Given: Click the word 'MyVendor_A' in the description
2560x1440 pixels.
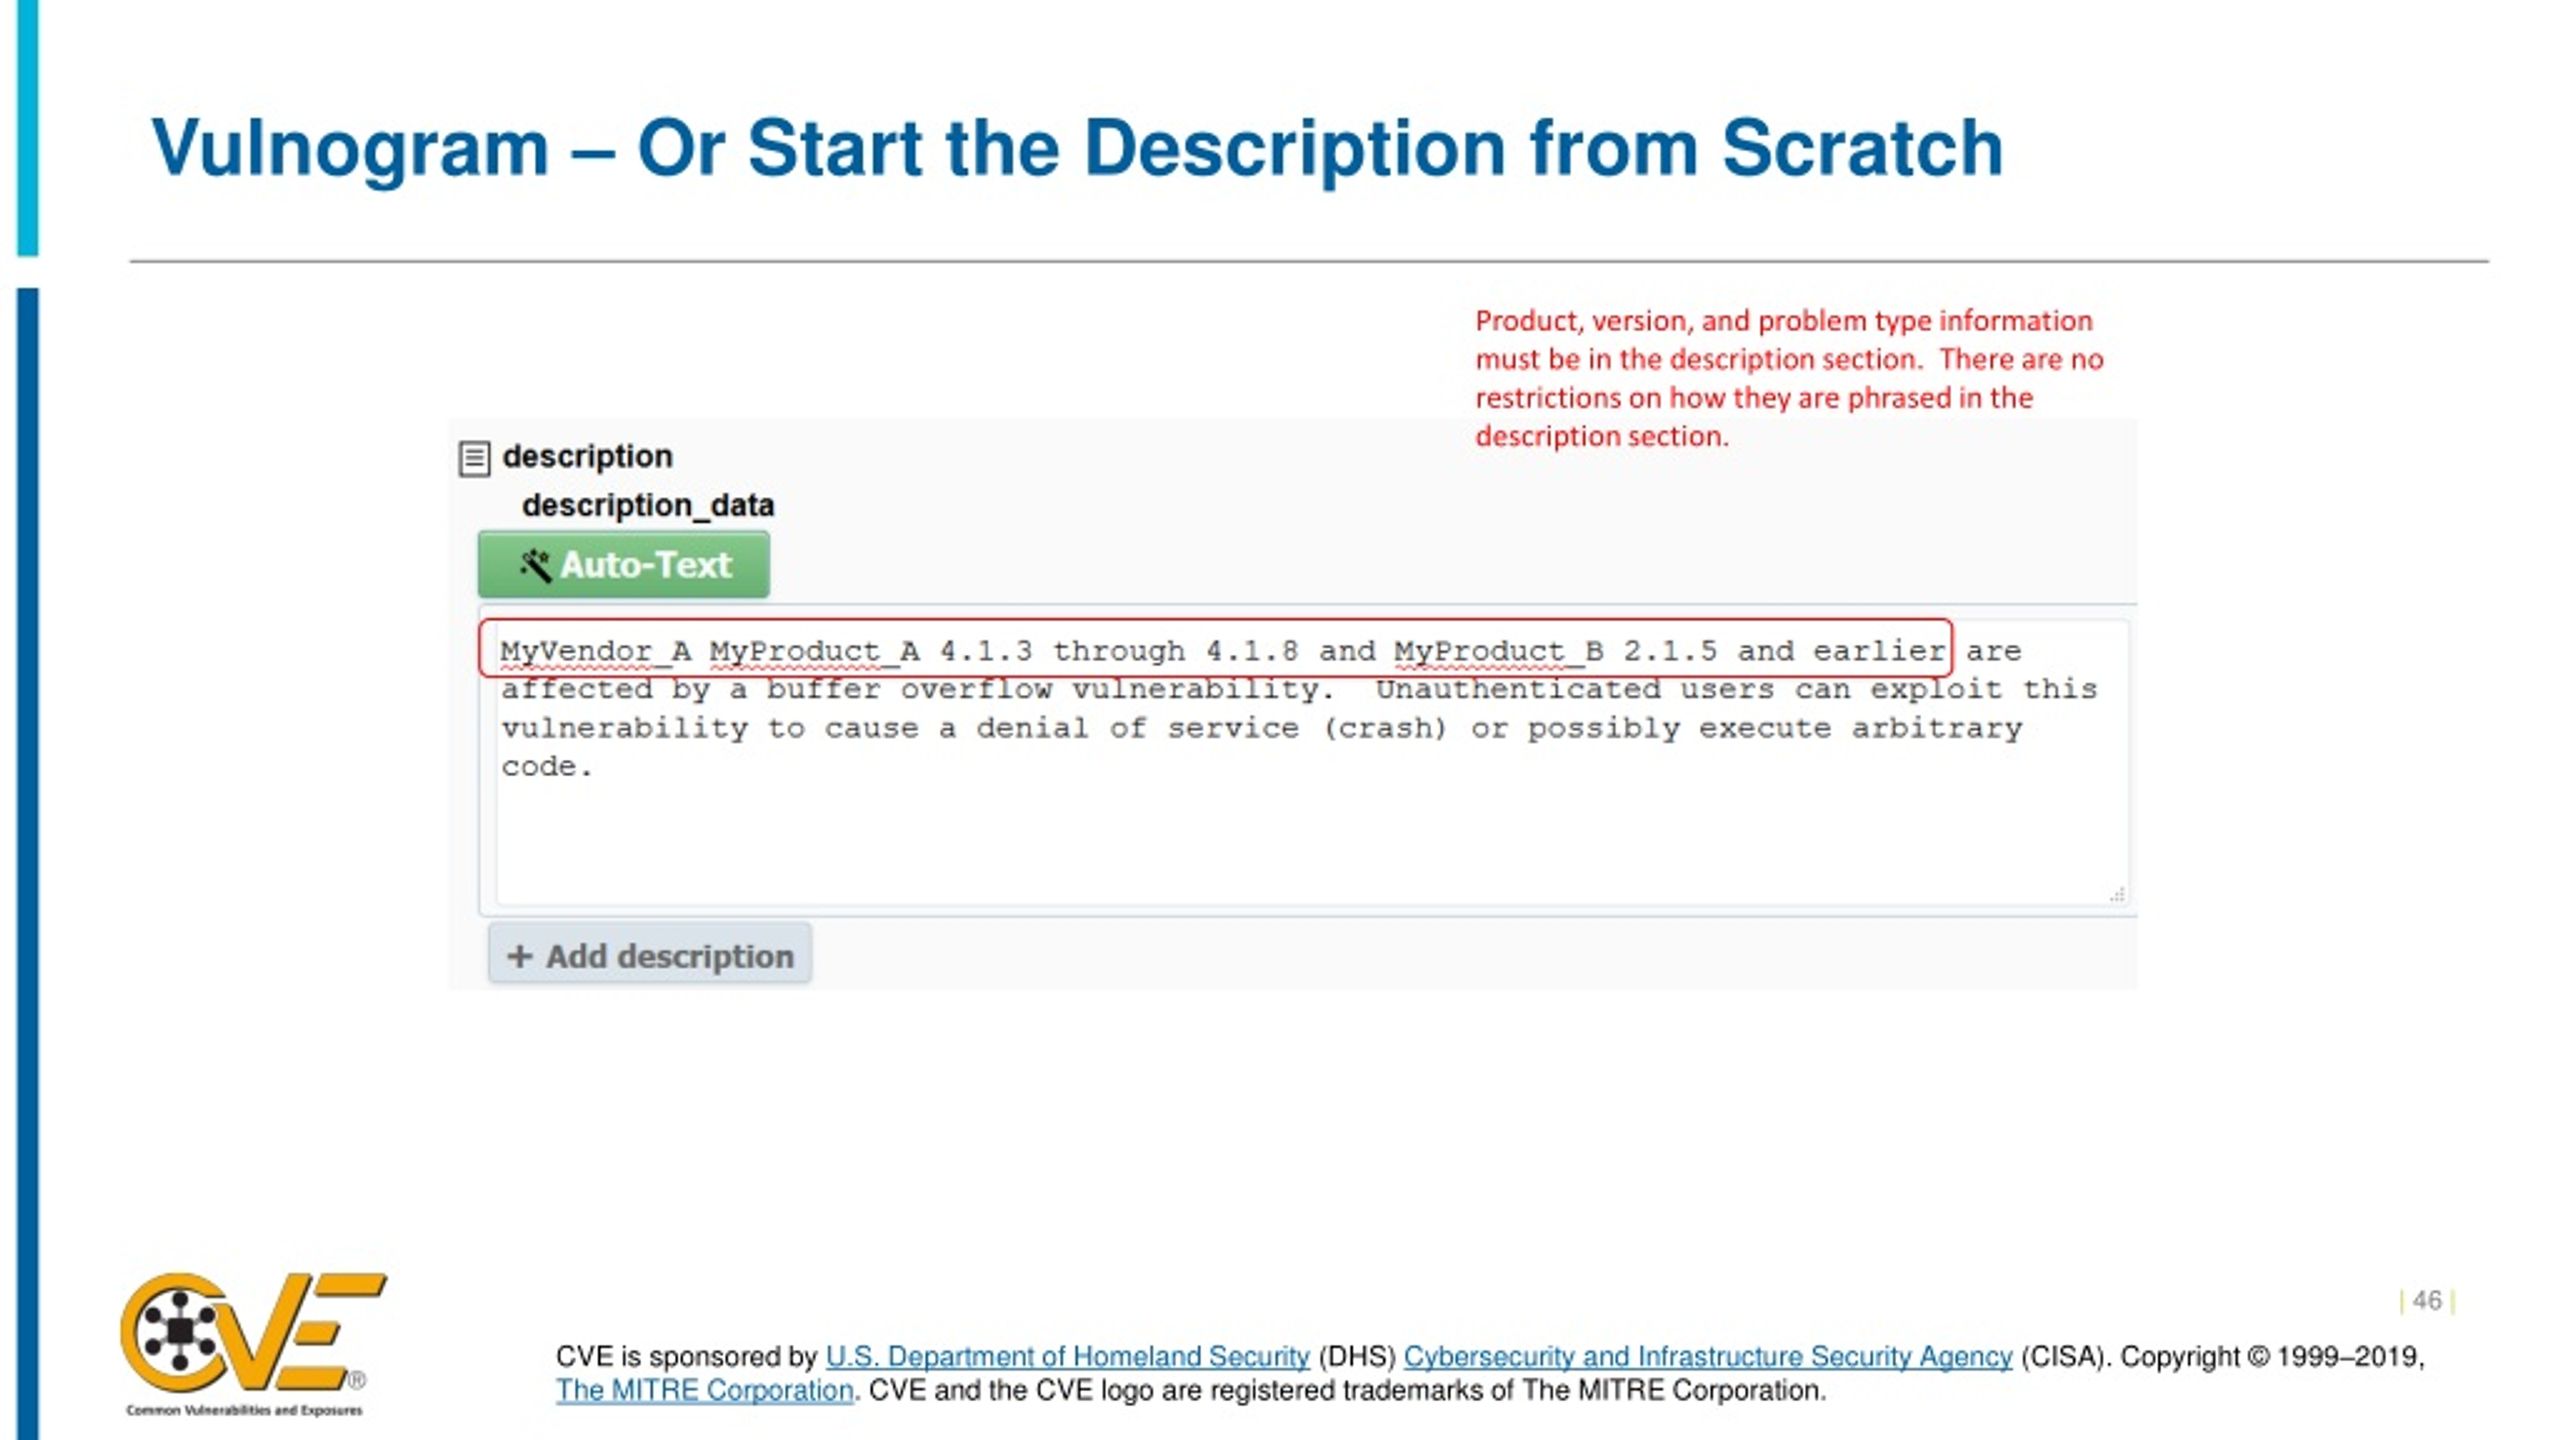Looking at the screenshot, I should point(595,651).
